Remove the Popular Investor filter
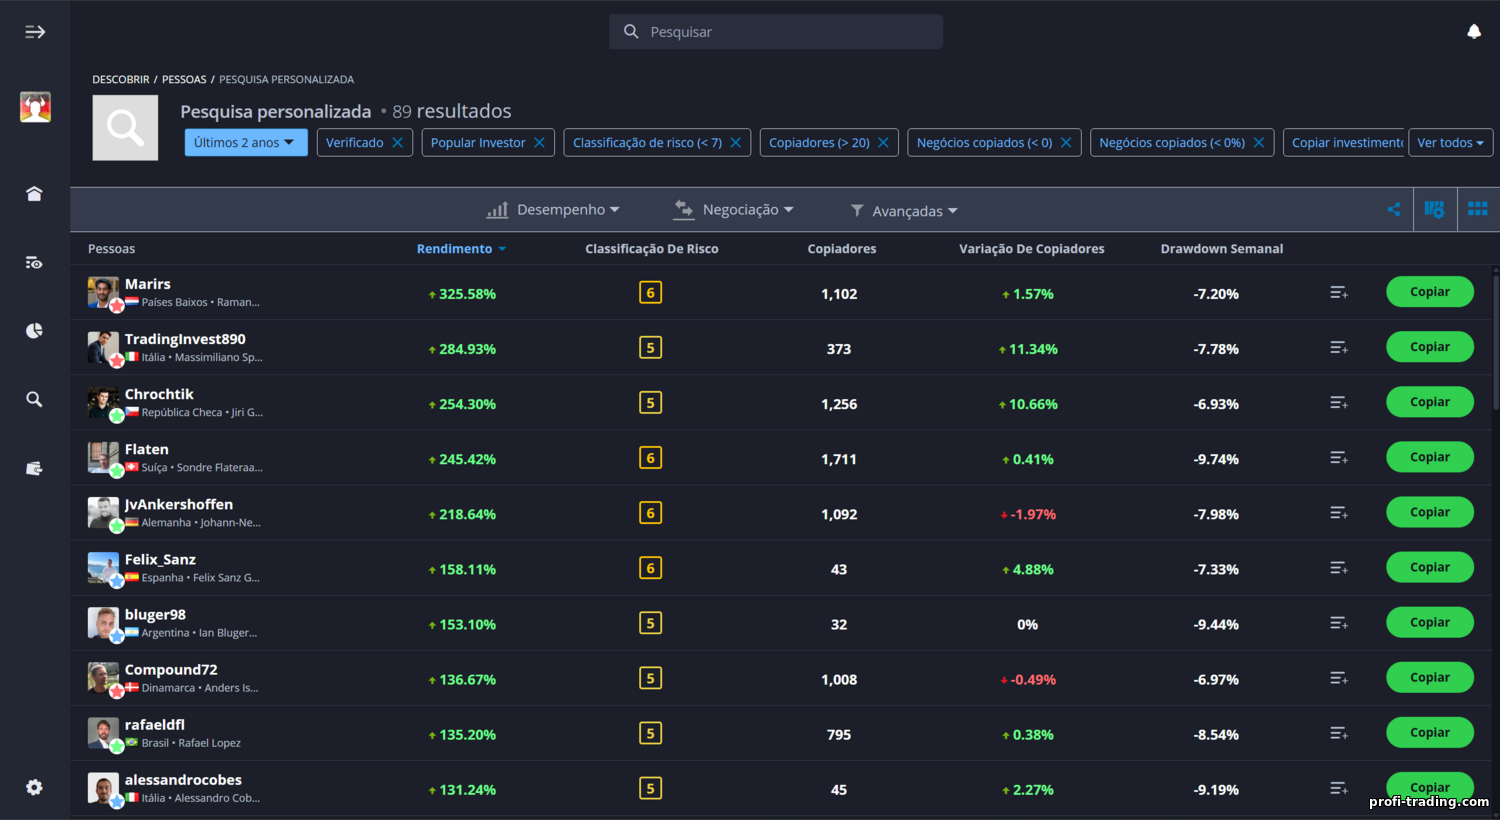 [539, 143]
